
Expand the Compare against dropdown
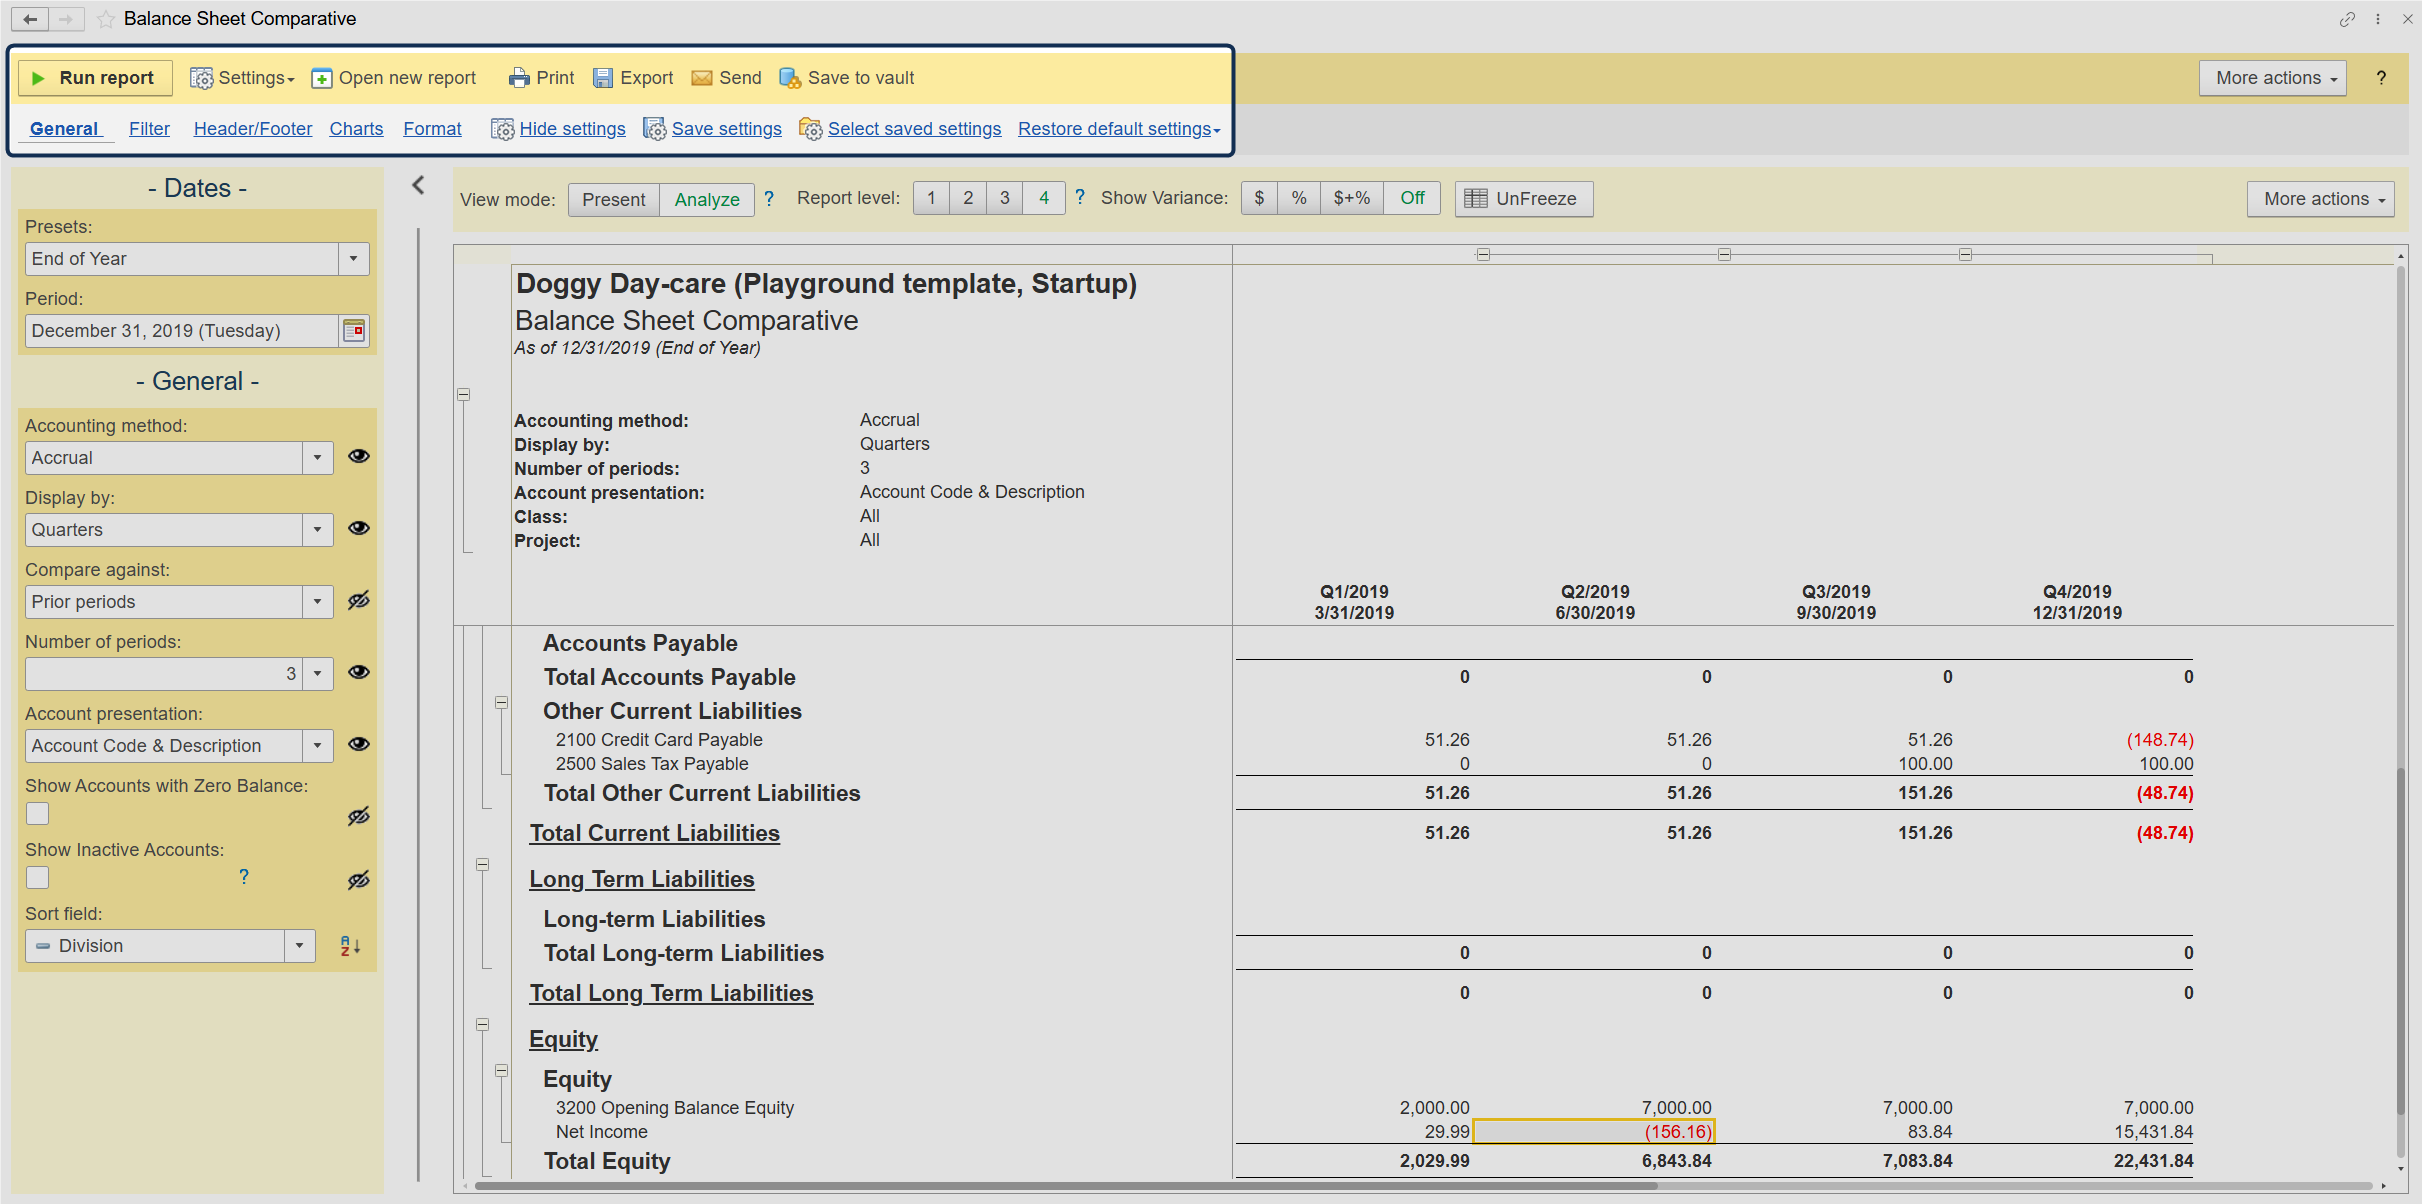(317, 602)
